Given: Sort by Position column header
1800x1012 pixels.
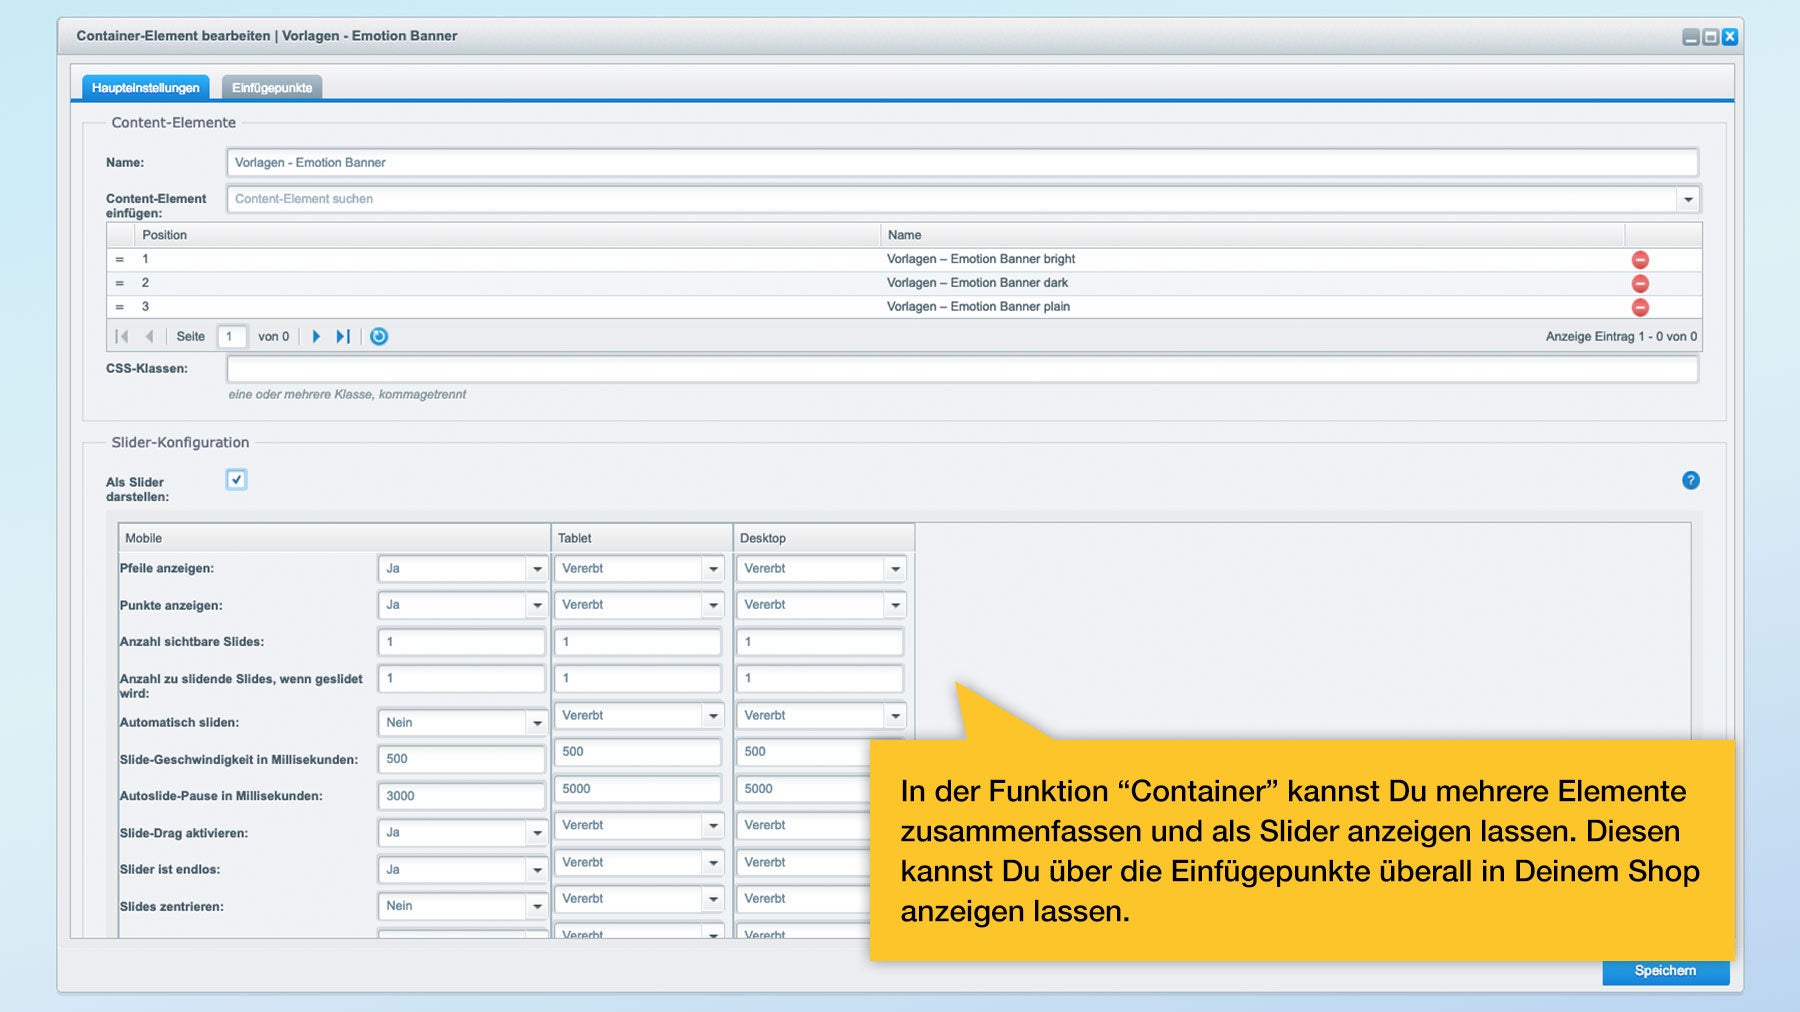Looking at the screenshot, I should click(507, 235).
